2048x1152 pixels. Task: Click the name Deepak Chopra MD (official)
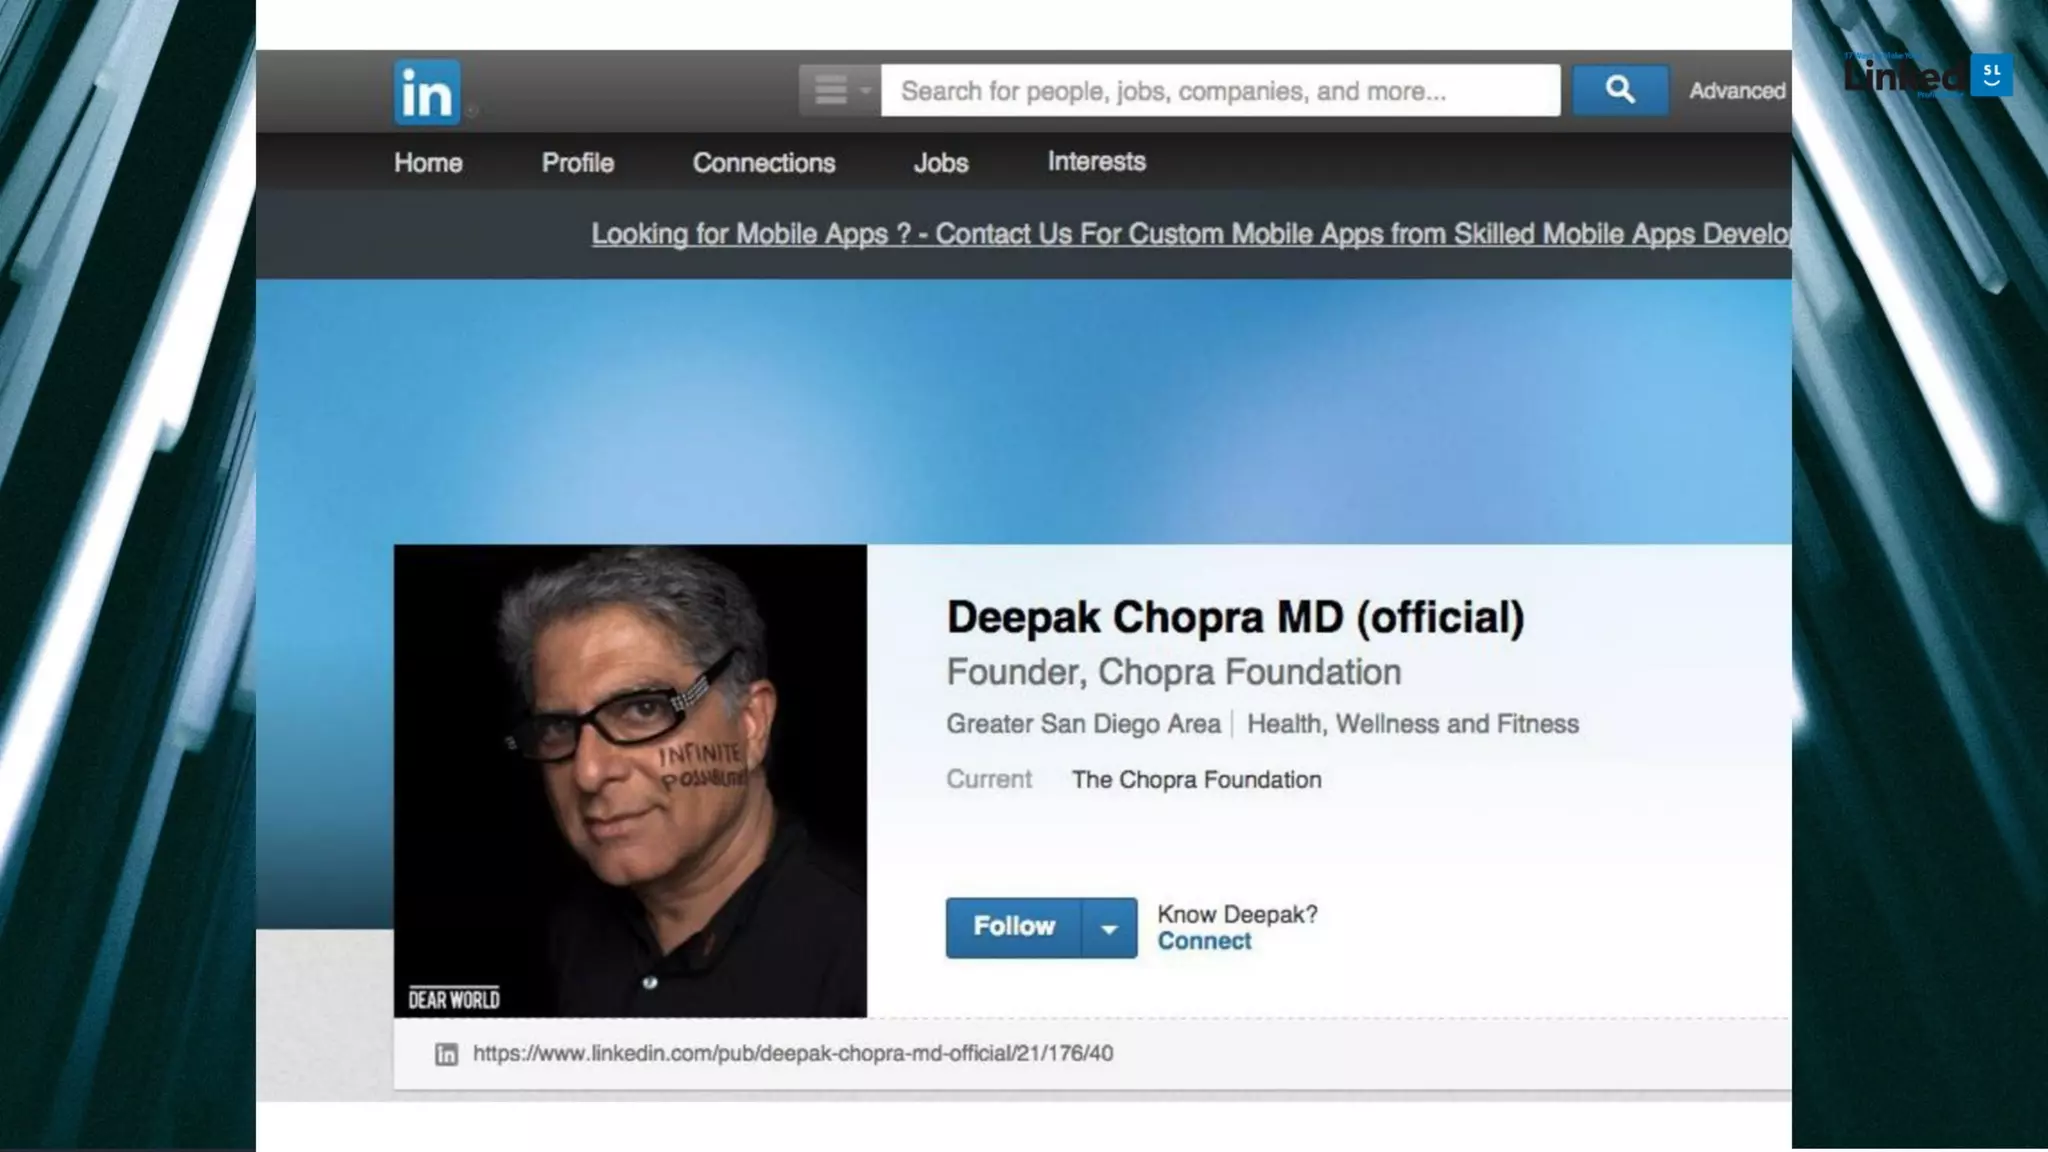coord(1235,617)
